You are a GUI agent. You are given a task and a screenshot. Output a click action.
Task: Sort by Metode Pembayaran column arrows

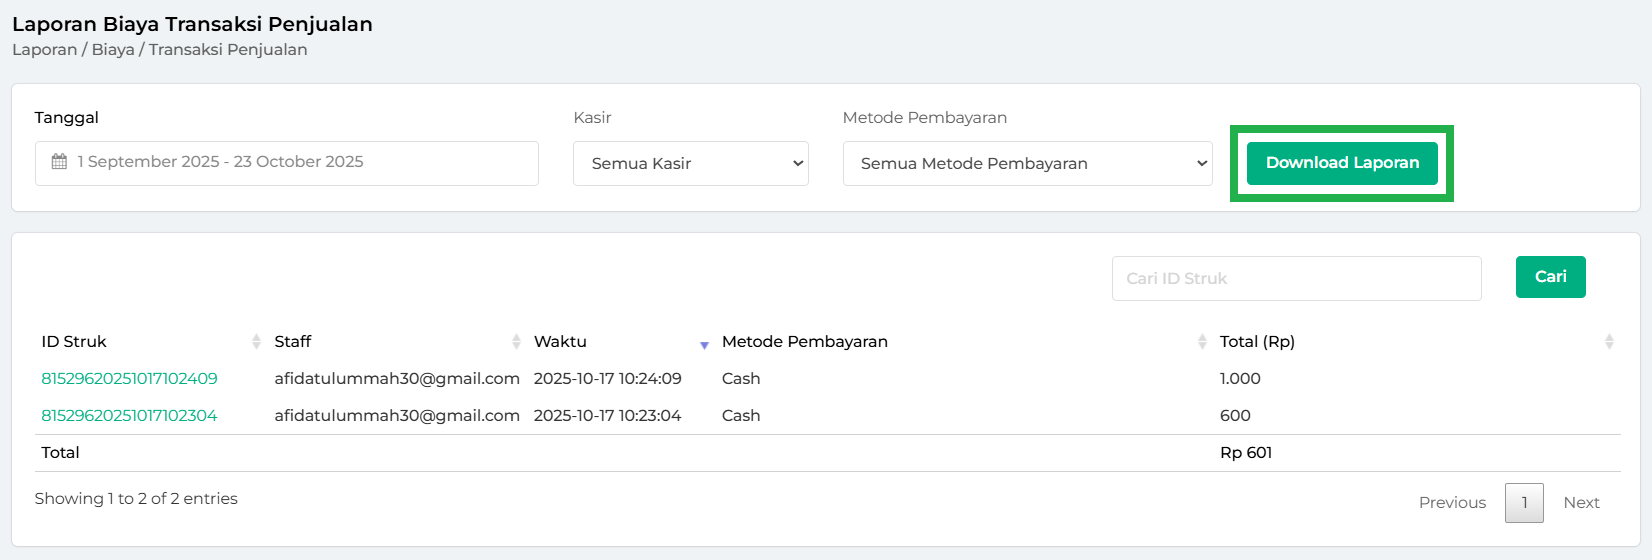click(1202, 342)
